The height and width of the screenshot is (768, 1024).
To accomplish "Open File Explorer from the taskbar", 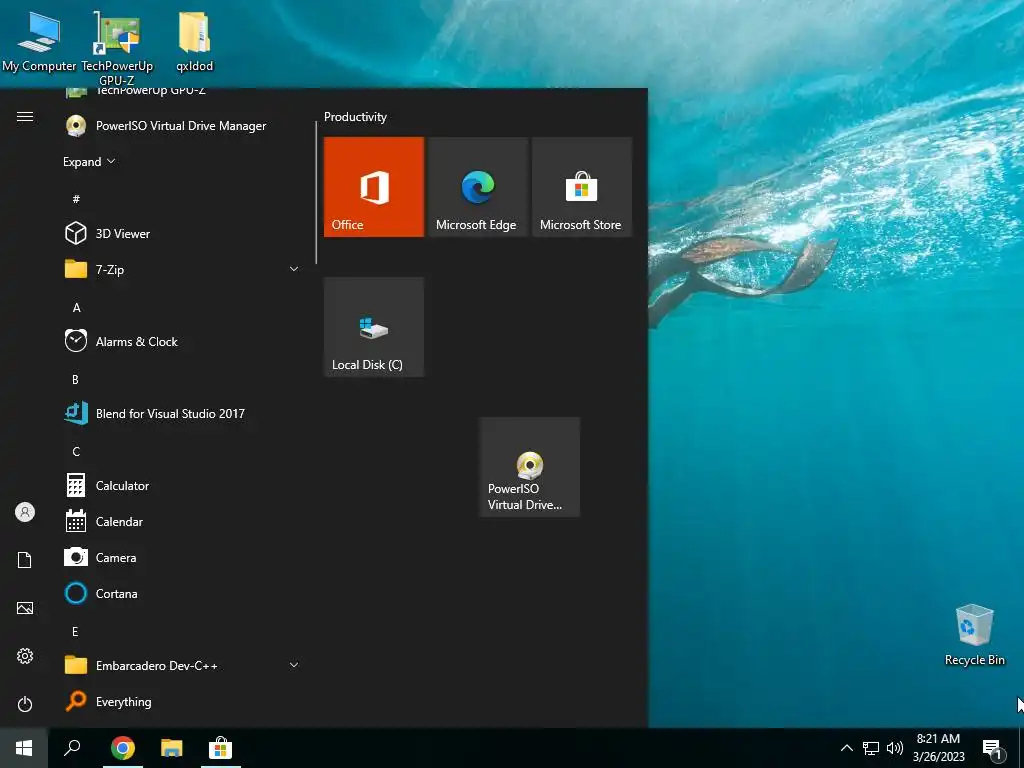I will [x=172, y=748].
